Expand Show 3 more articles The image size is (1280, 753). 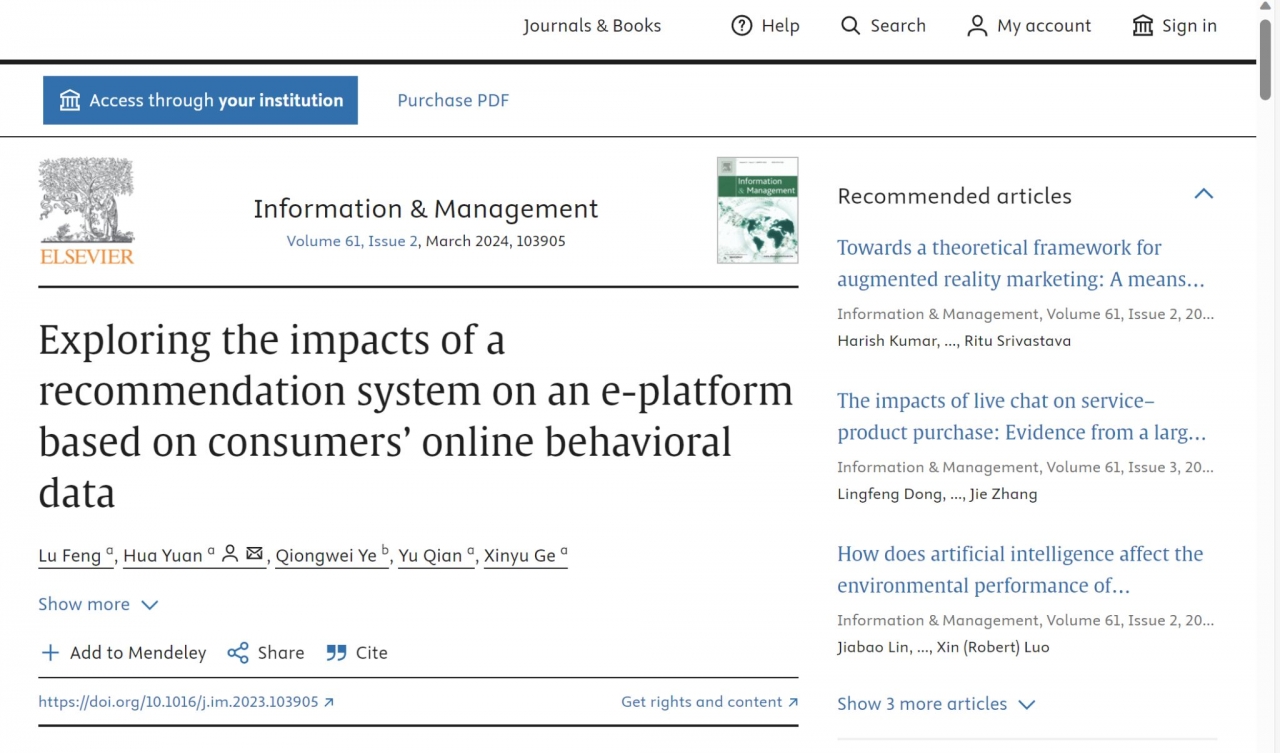pos(935,704)
